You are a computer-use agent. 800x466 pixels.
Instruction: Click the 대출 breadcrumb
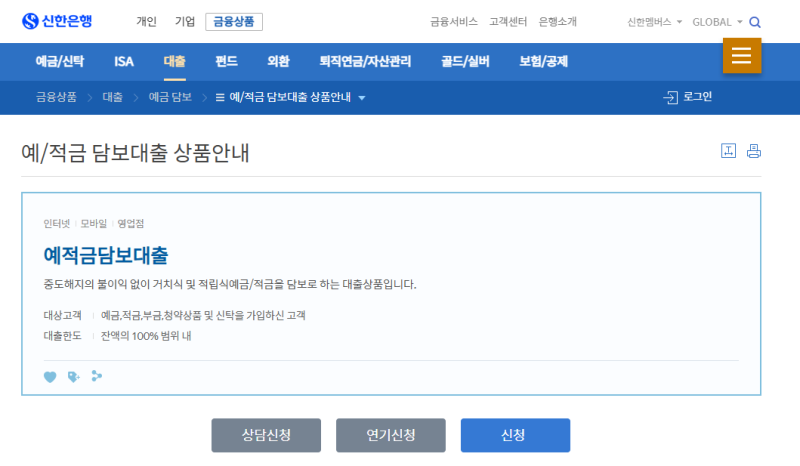click(x=112, y=97)
